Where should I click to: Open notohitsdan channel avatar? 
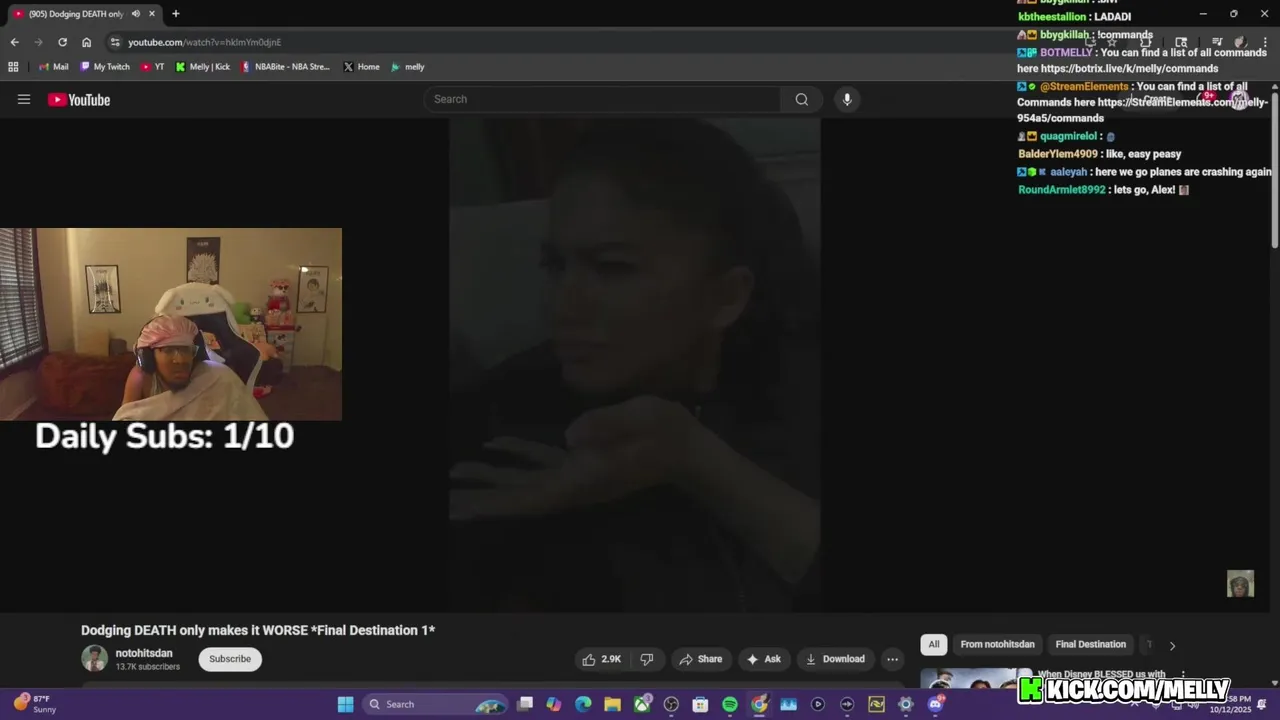[94, 658]
